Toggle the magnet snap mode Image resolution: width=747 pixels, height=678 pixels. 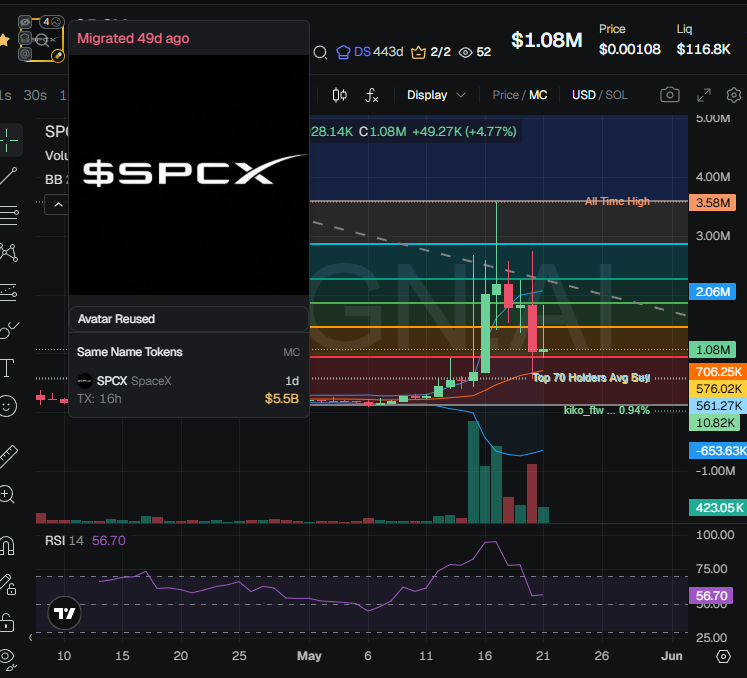tap(8, 546)
